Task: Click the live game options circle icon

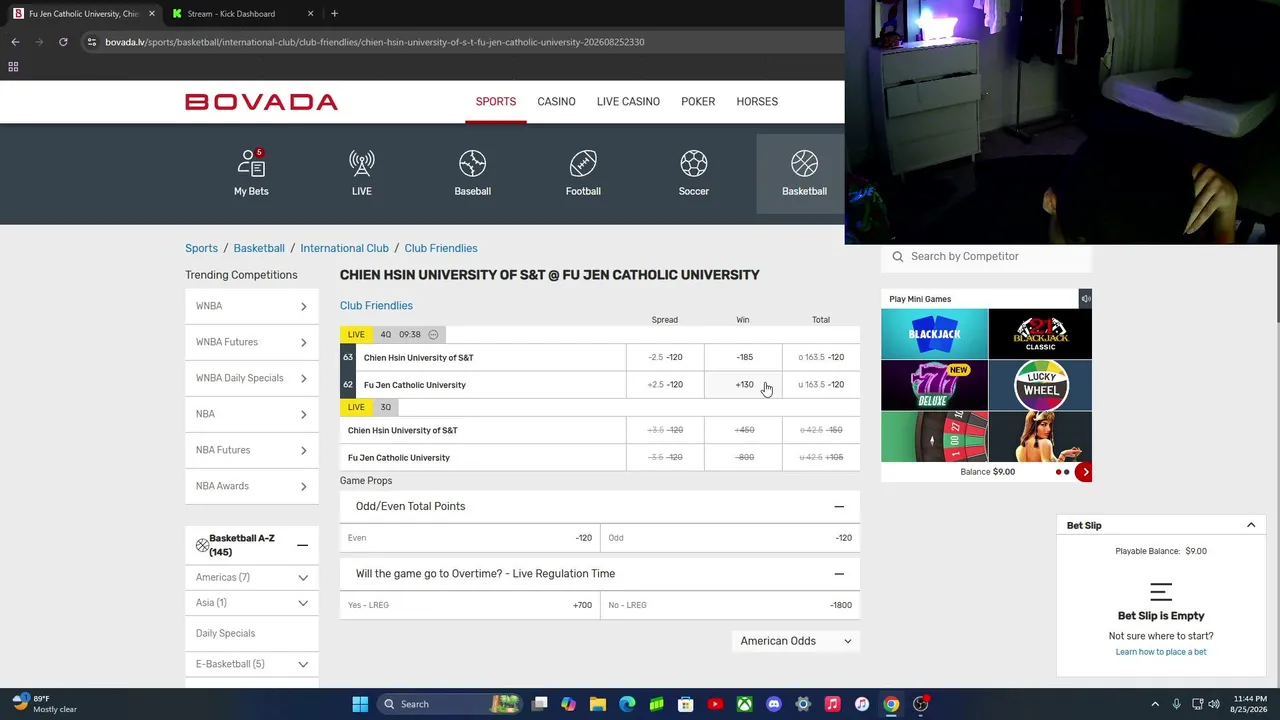Action: pos(433,334)
